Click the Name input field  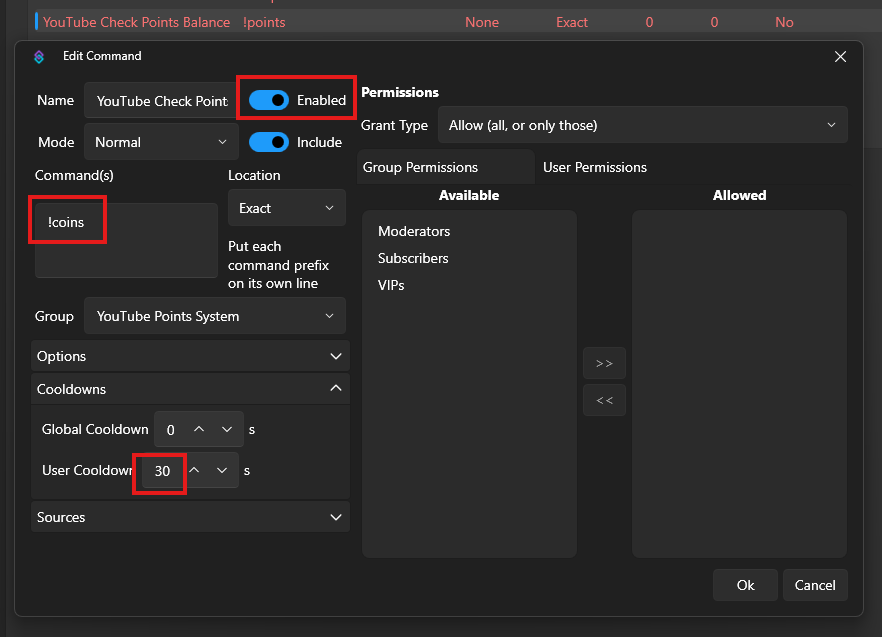pyautogui.click(x=161, y=101)
